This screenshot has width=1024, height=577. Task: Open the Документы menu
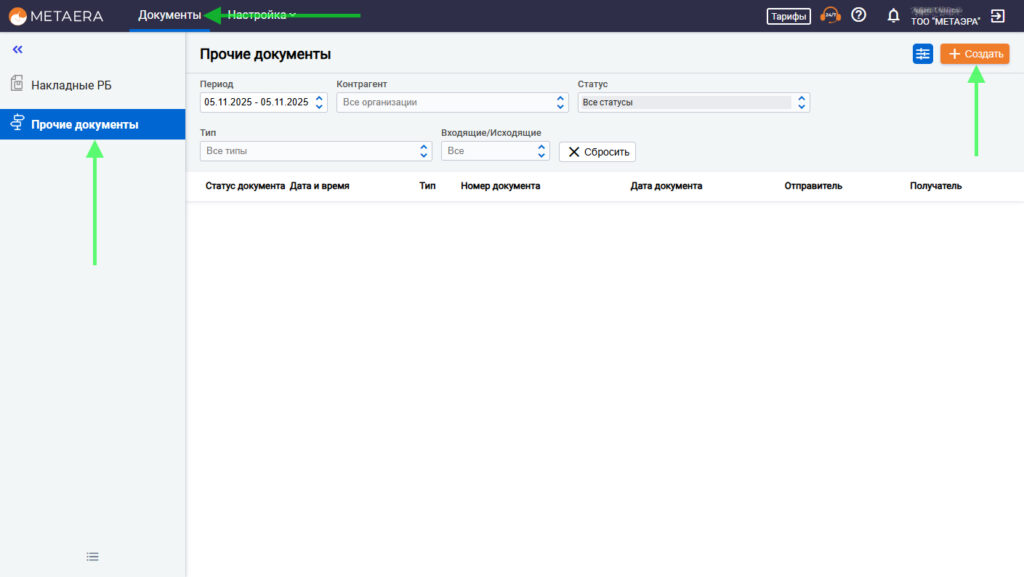click(169, 15)
